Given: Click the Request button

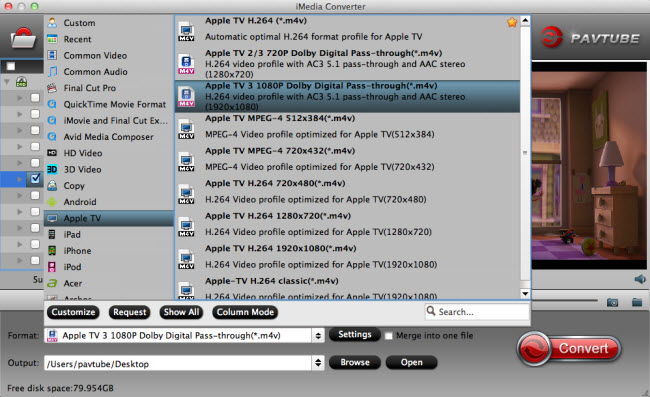Looking at the screenshot, I should (129, 312).
